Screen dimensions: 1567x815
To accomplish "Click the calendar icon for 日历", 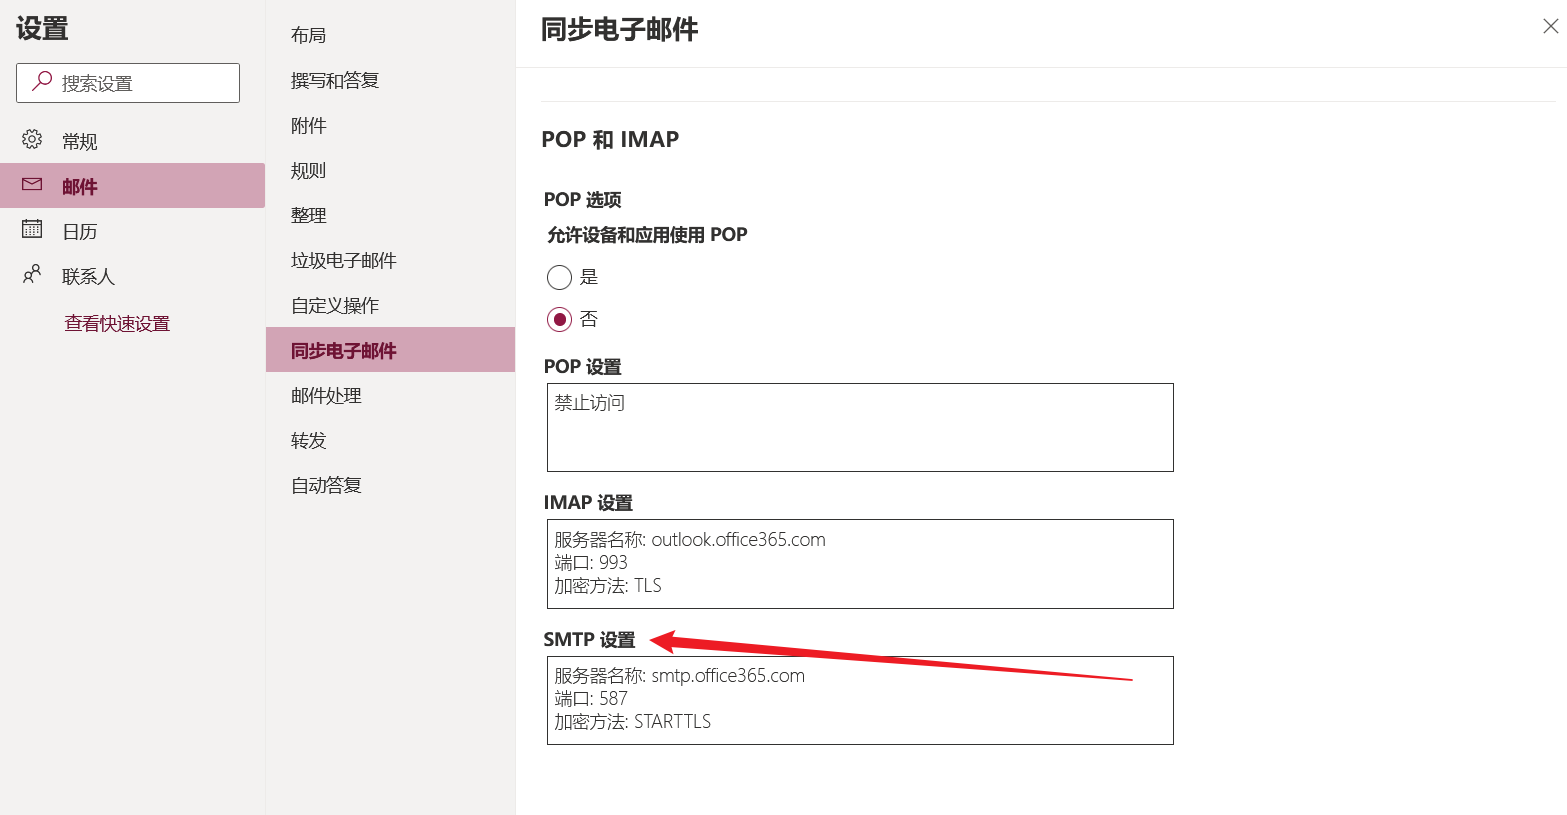I will click(32, 230).
